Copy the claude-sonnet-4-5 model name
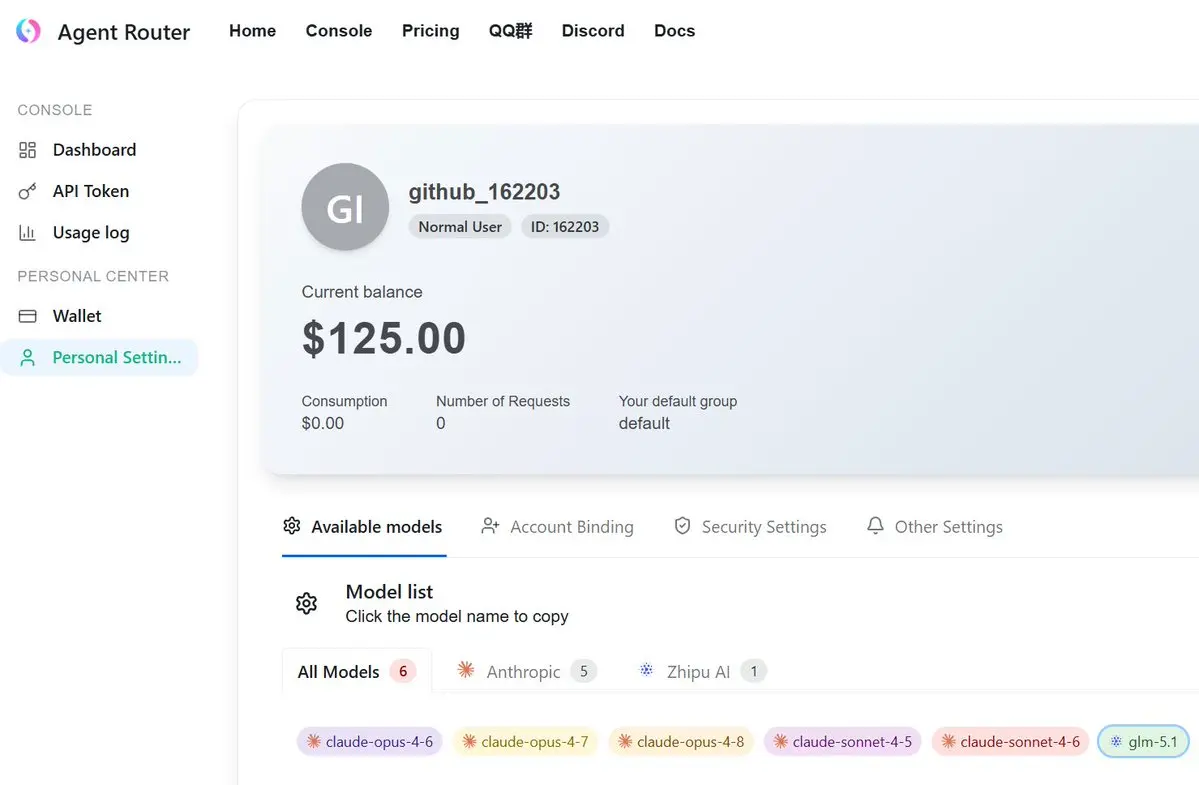The width and height of the screenshot is (1199, 785). (x=843, y=741)
